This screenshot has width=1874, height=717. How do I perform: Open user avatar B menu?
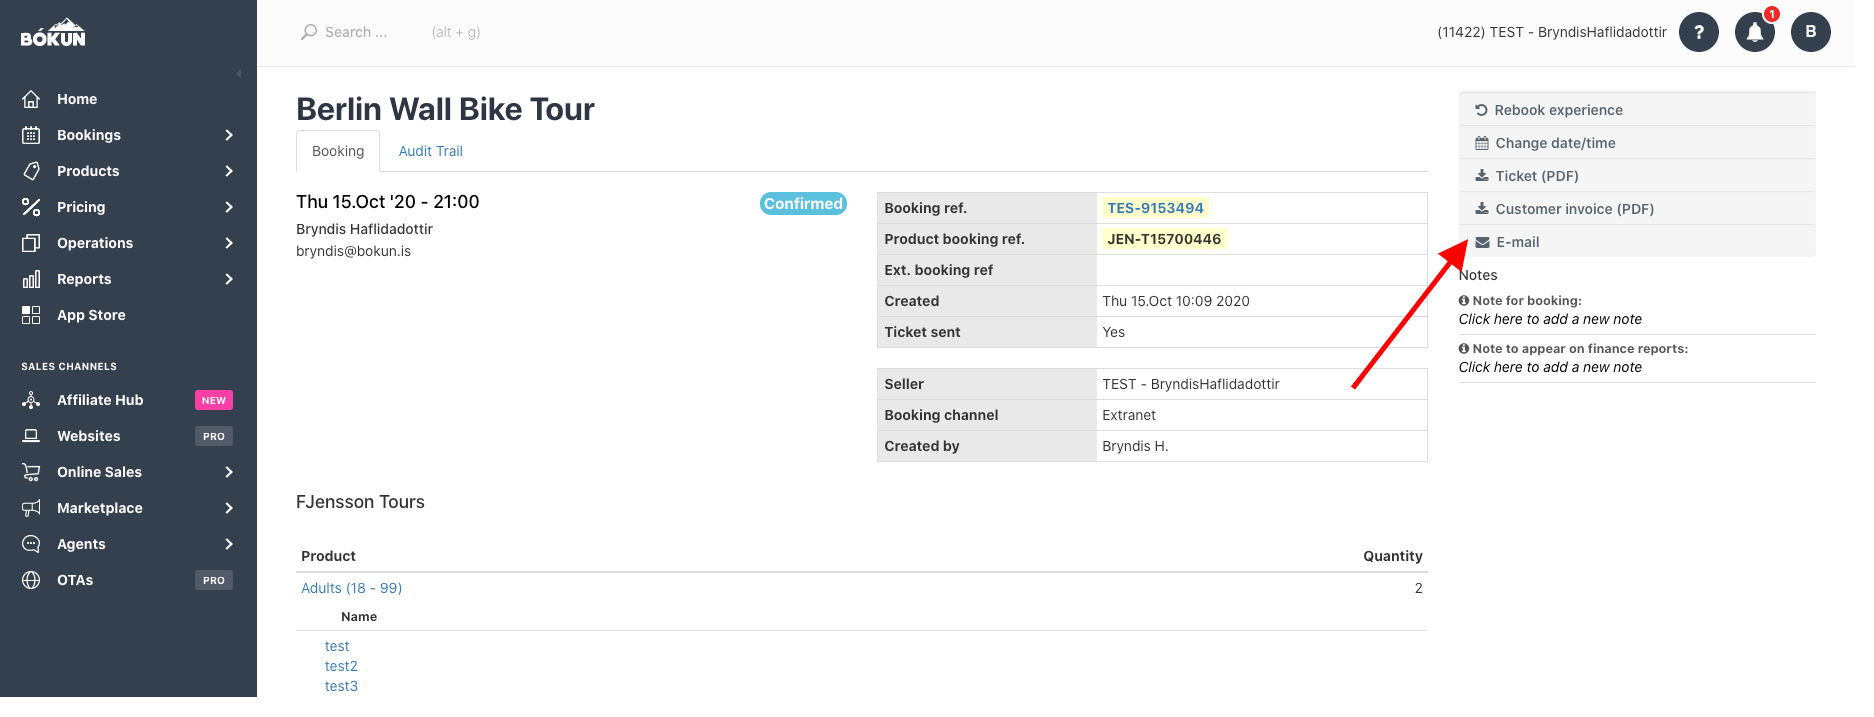[x=1811, y=32]
